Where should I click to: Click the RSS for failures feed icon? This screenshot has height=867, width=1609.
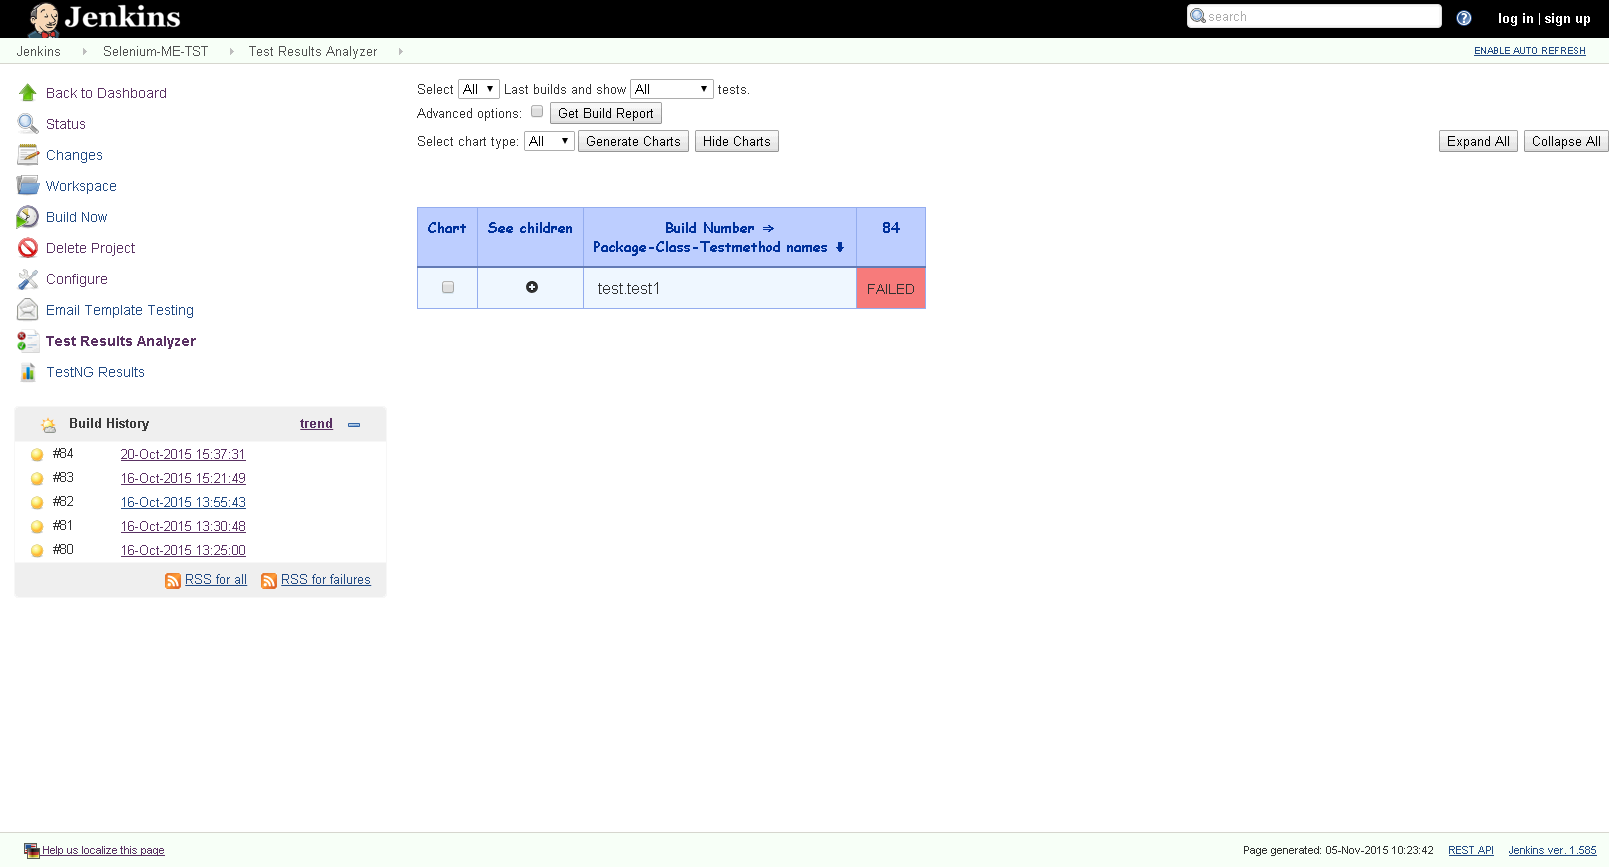click(269, 581)
